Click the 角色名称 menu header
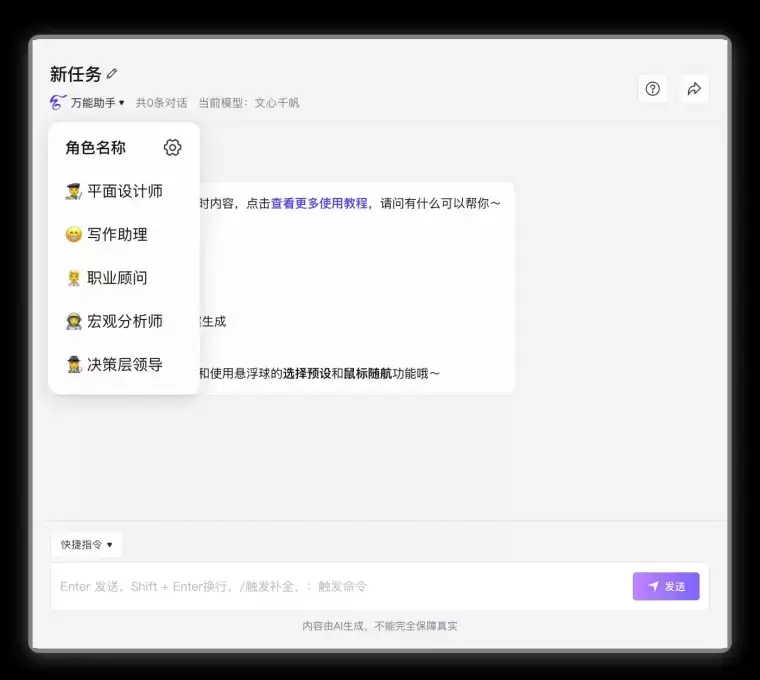 pos(96,148)
